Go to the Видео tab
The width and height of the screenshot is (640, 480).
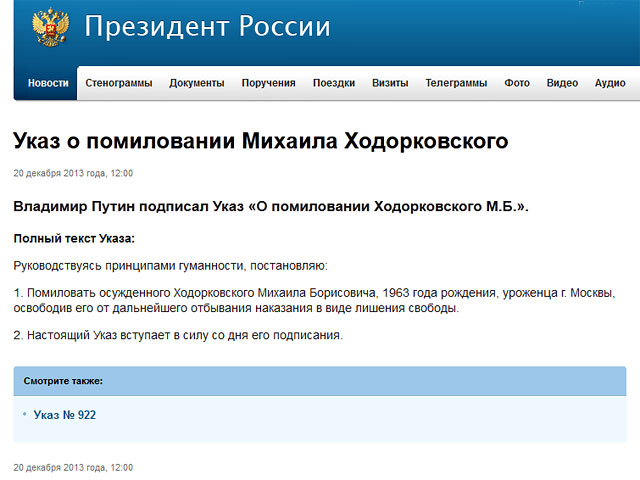click(x=562, y=83)
